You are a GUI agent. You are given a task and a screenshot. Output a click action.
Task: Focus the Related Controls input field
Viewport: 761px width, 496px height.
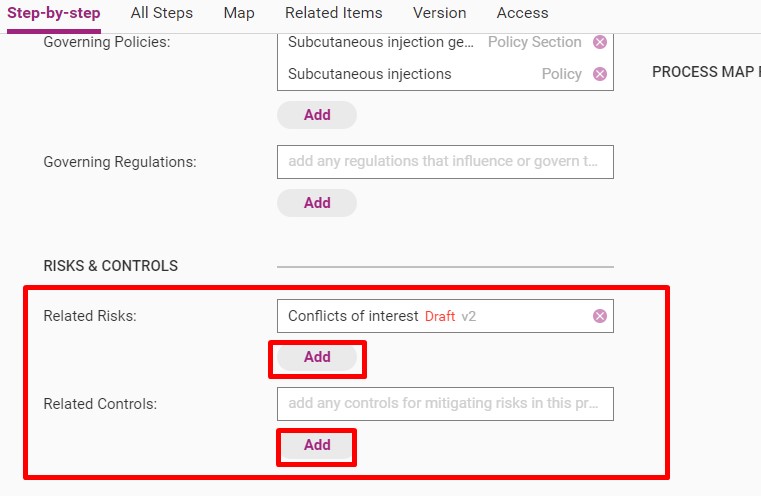click(445, 404)
